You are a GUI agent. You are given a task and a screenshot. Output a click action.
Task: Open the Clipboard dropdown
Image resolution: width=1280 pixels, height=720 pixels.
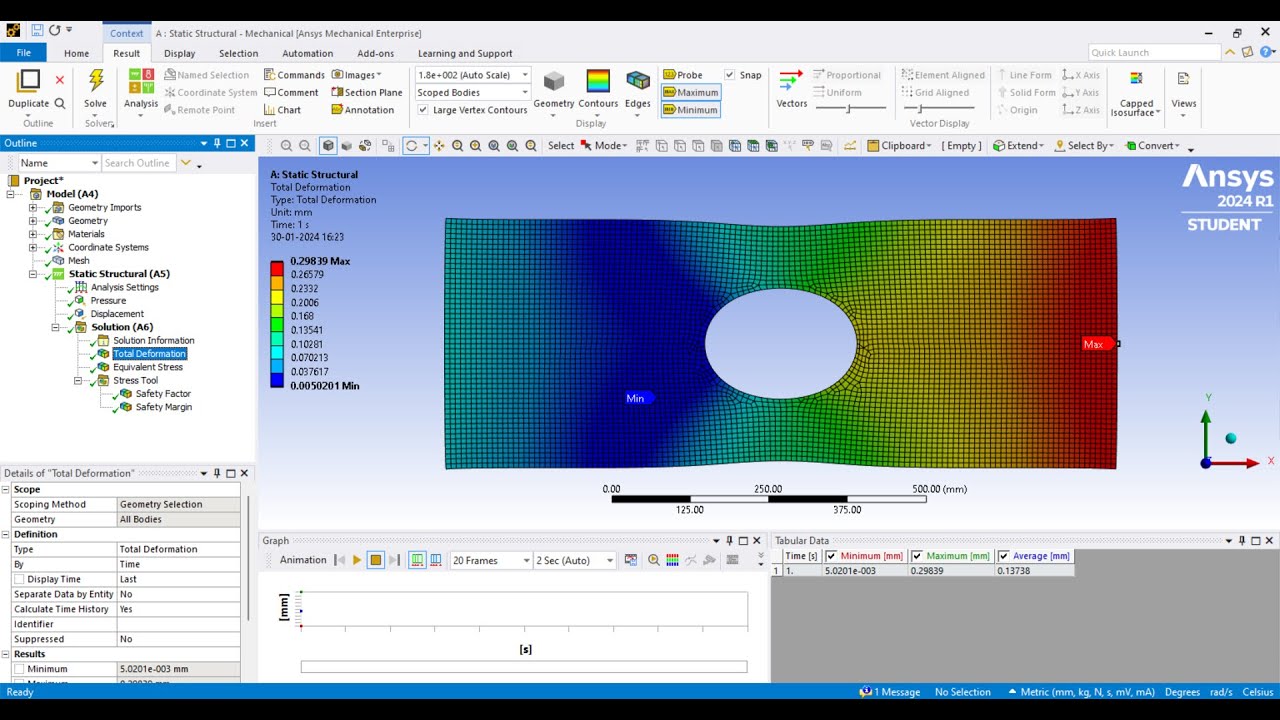[899, 146]
